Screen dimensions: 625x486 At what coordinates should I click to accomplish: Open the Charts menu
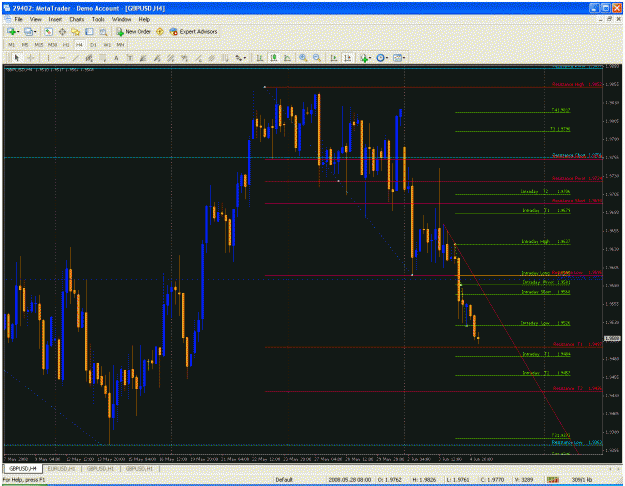(x=77, y=19)
